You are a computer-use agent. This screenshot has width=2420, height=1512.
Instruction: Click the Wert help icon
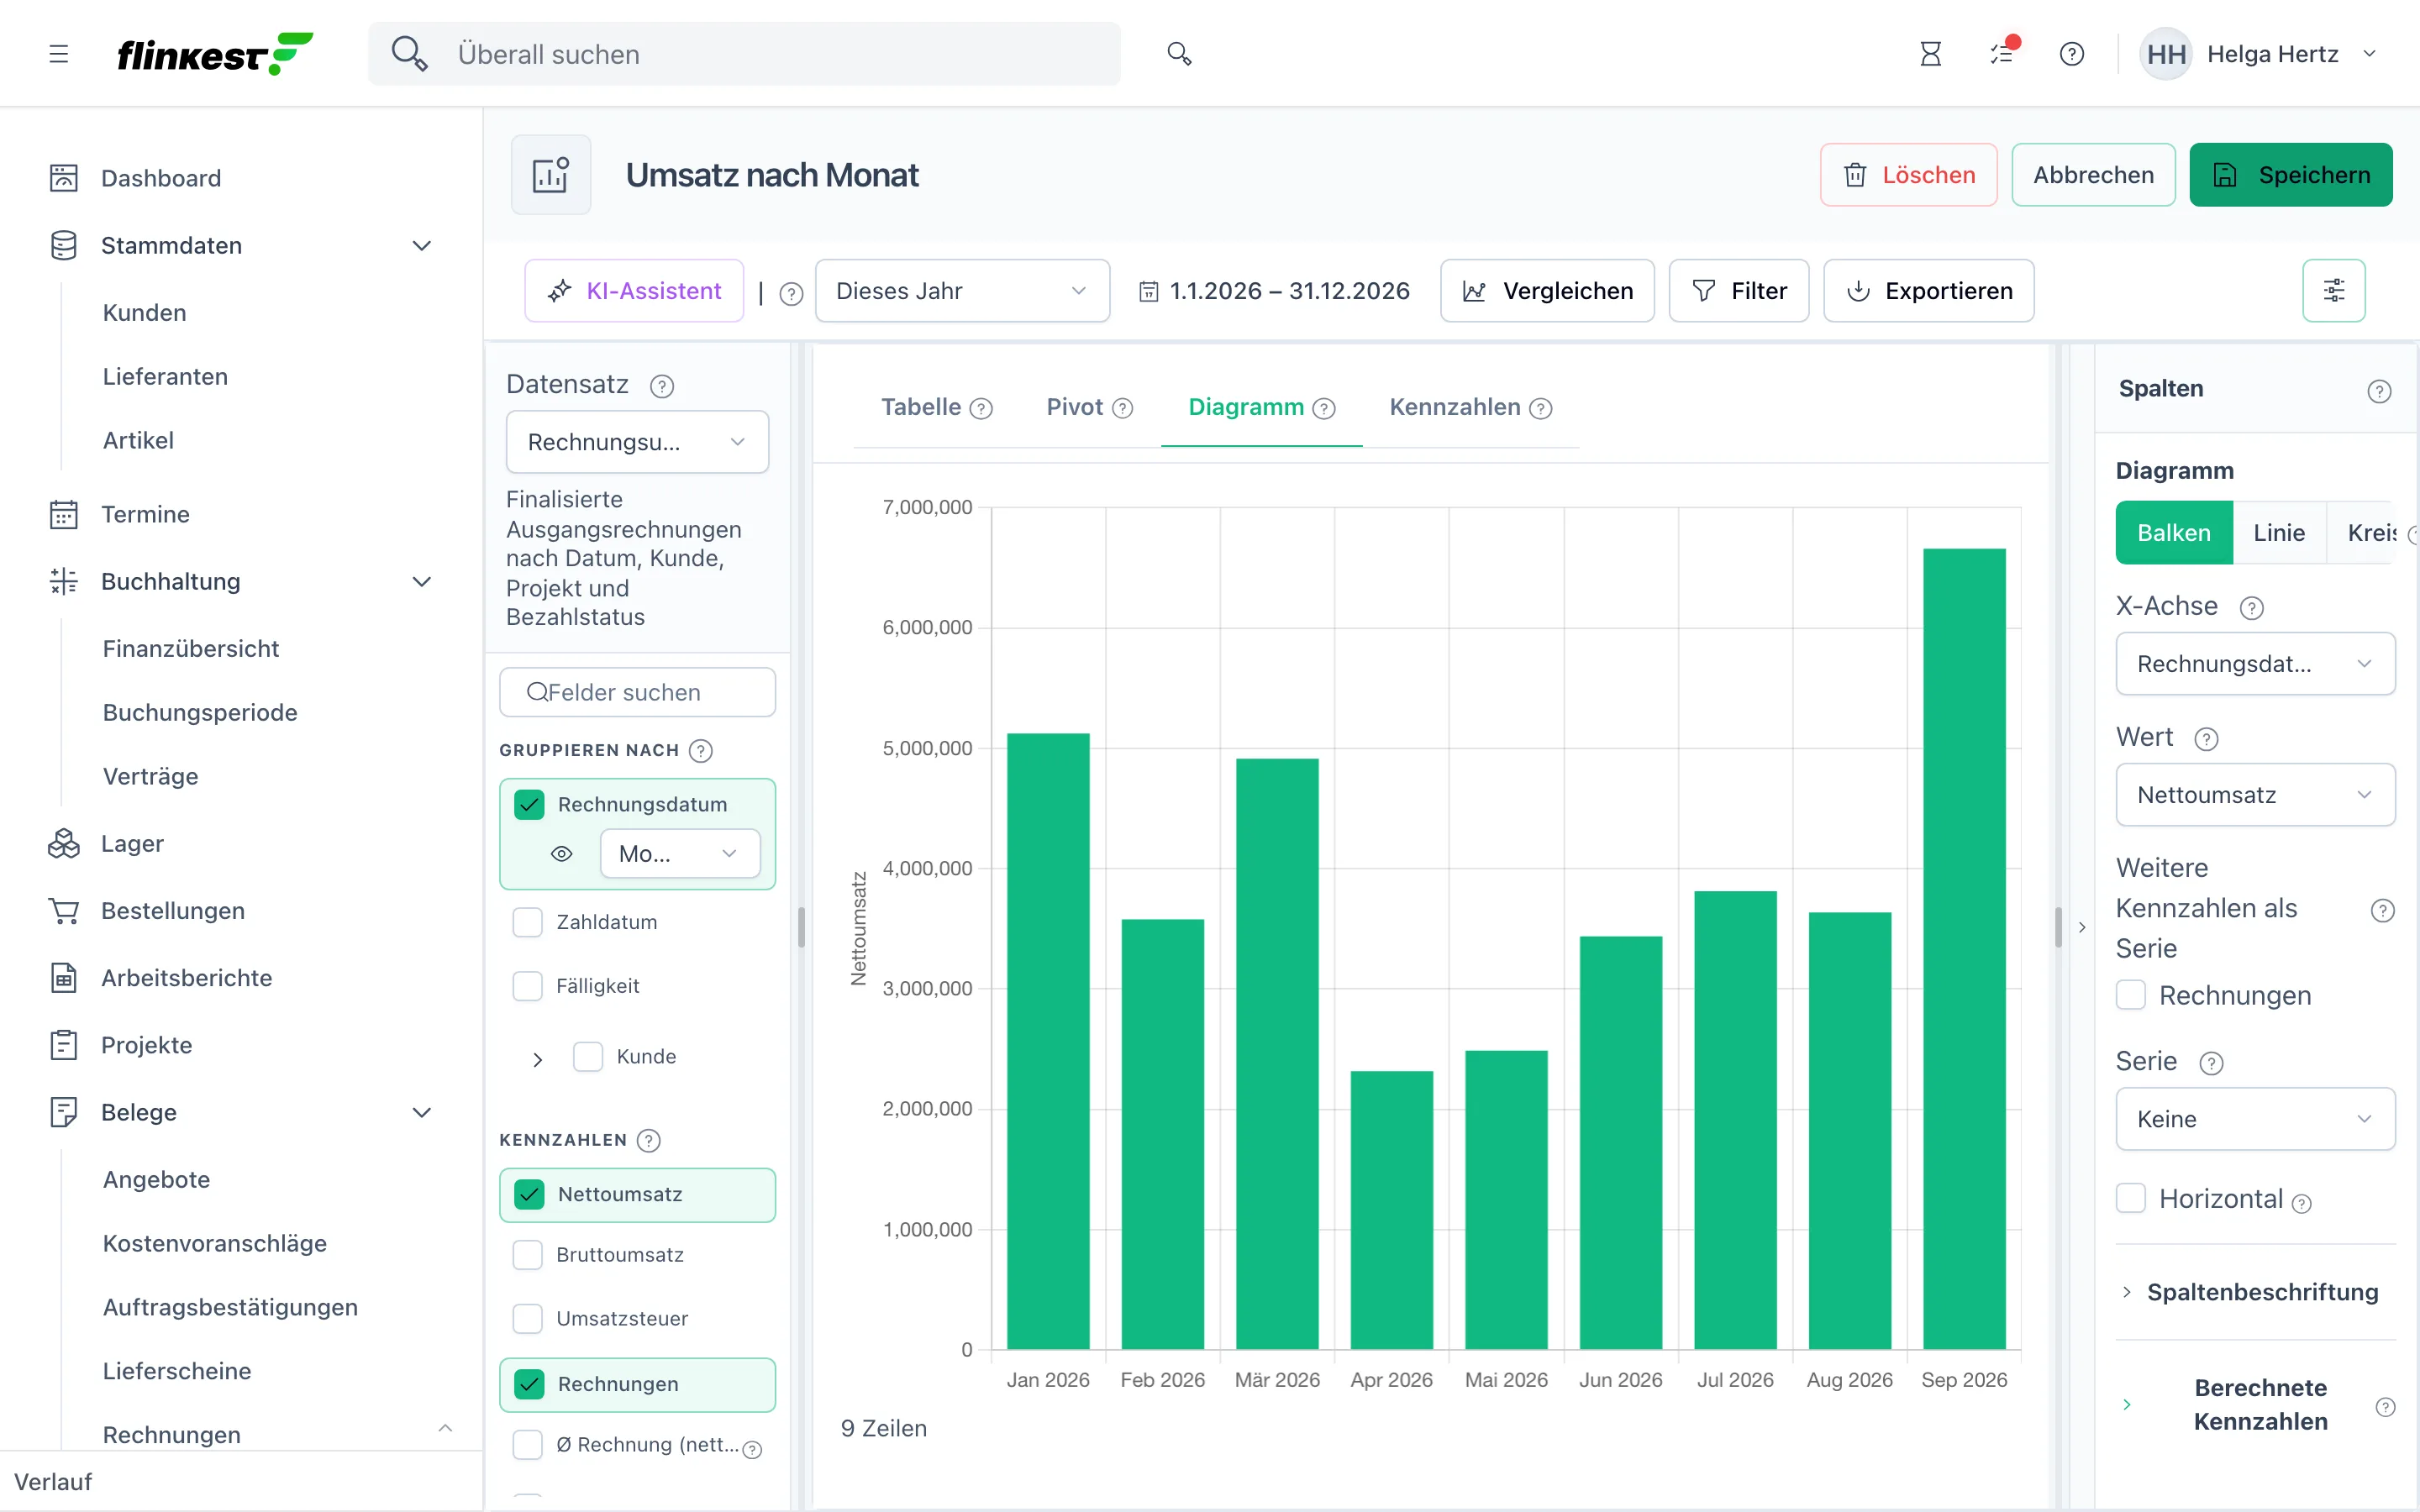2207,739
